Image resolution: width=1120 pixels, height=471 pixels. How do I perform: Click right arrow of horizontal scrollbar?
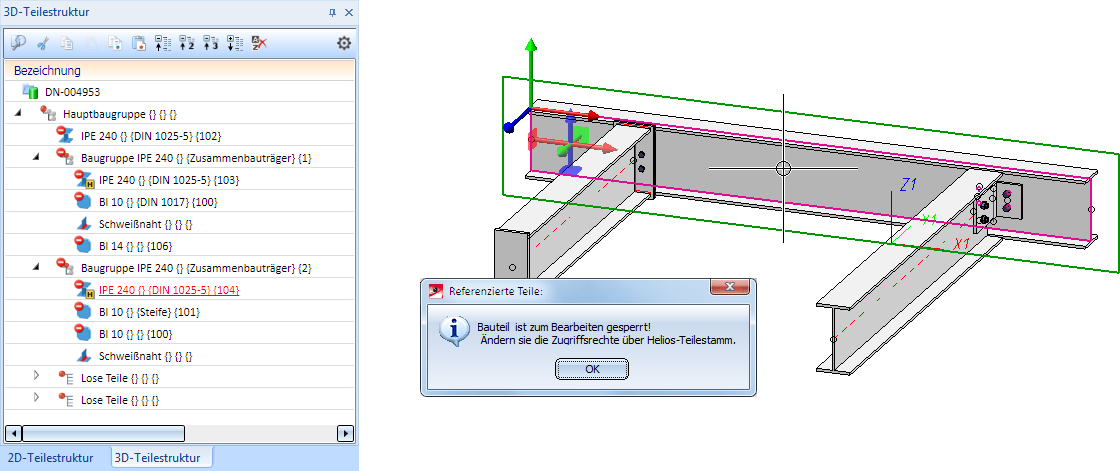point(346,433)
